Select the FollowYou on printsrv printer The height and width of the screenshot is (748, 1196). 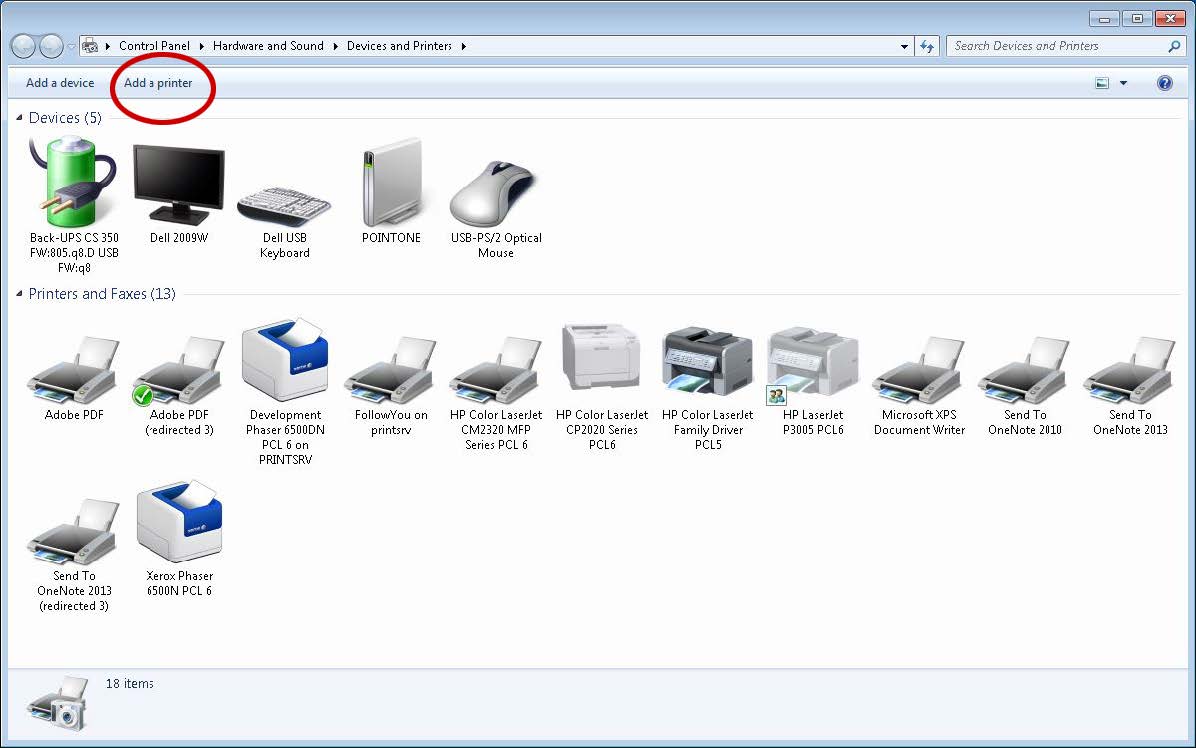pyautogui.click(x=390, y=365)
